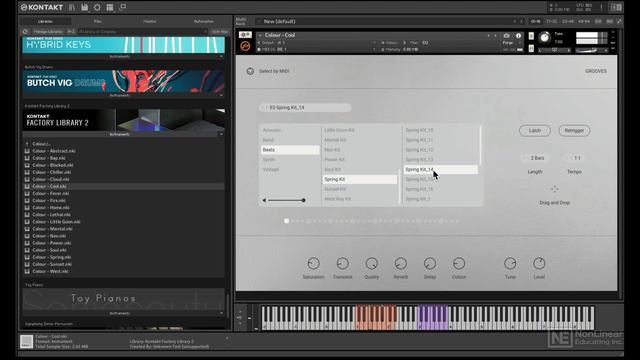Click the Tune knob in bottom row

click(510, 264)
